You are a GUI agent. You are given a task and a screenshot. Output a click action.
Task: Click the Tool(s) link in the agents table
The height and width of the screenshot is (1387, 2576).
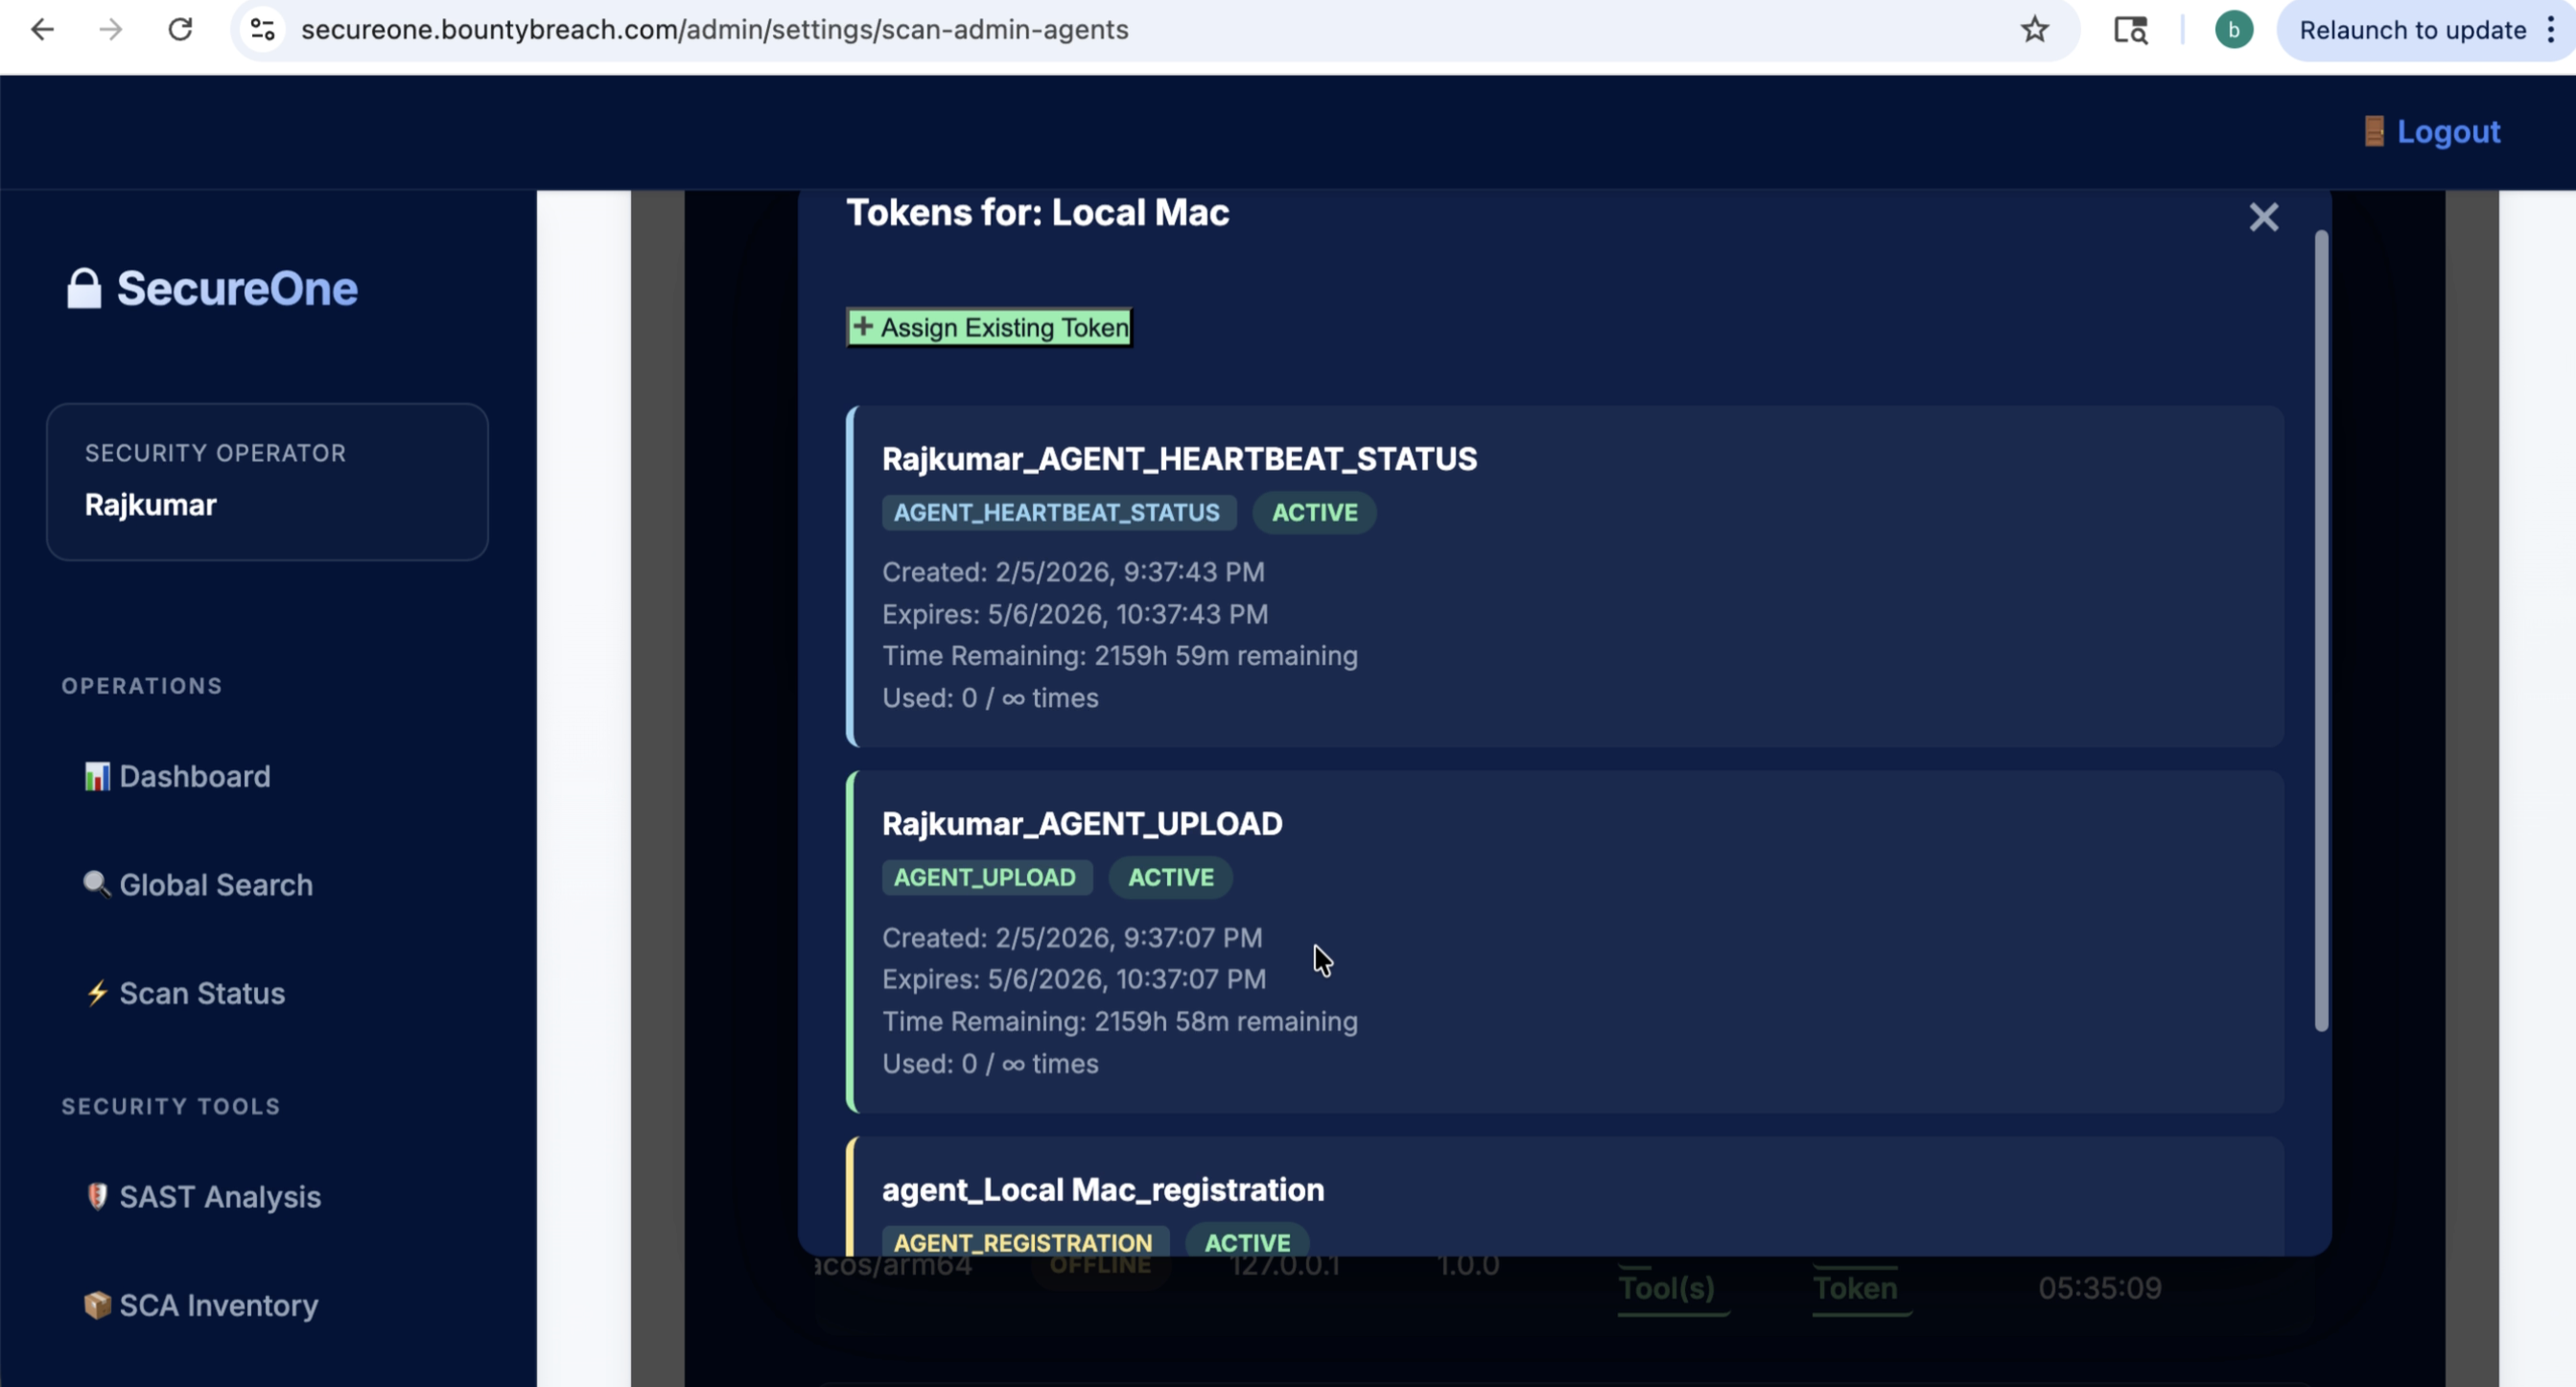1666,1288
